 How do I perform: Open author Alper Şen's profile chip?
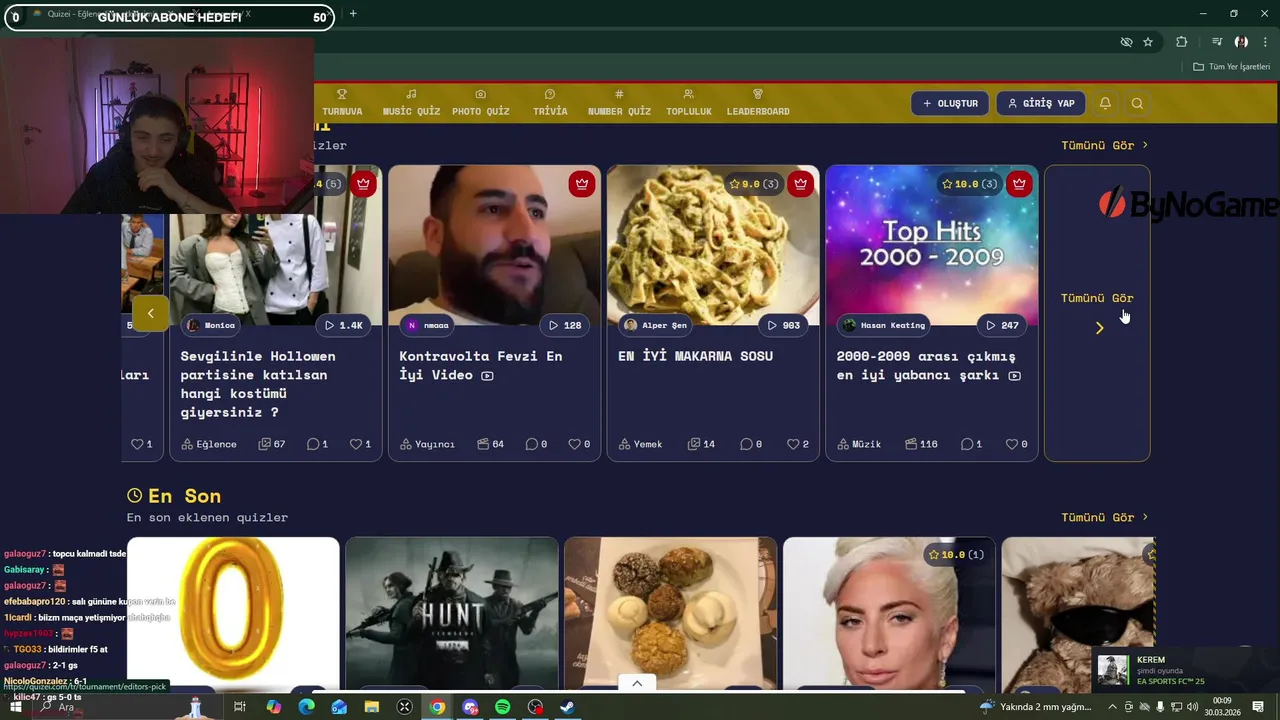click(656, 325)
